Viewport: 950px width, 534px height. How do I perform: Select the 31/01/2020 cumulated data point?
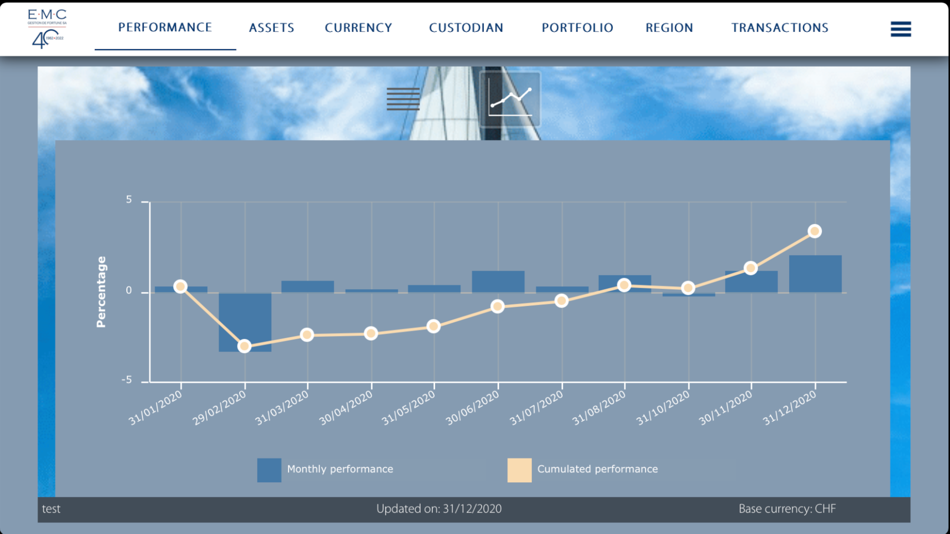[x=180, y=287]
